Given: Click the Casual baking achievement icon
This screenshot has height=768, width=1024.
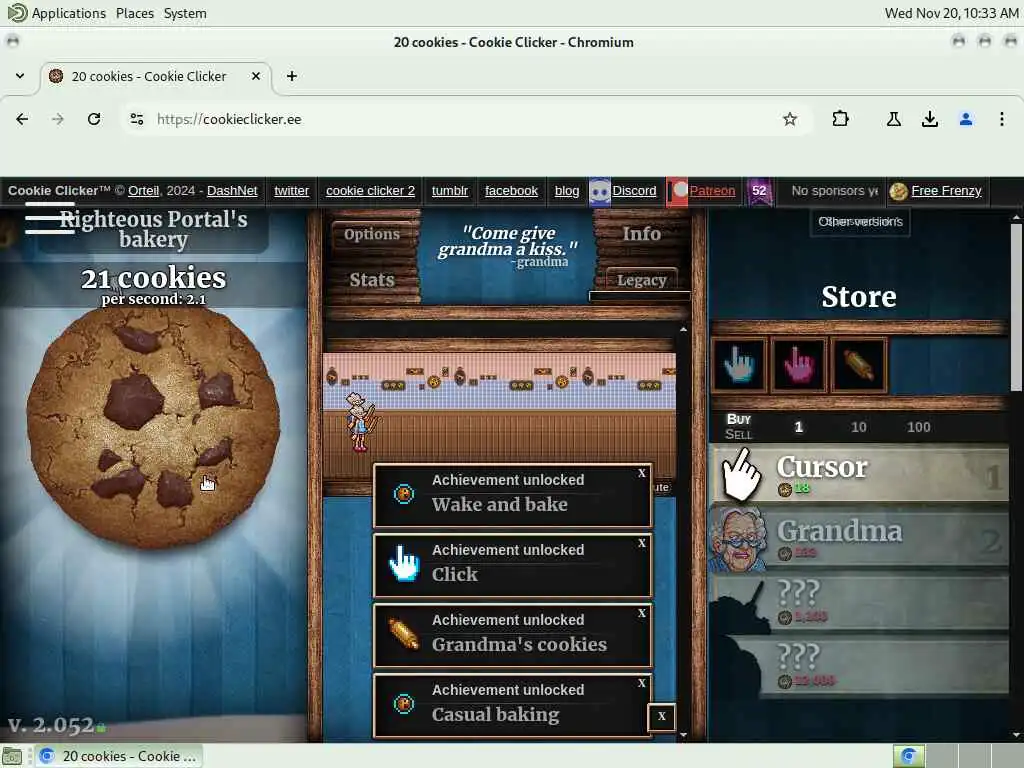Looking at the screenshot, I should [404, 704].
